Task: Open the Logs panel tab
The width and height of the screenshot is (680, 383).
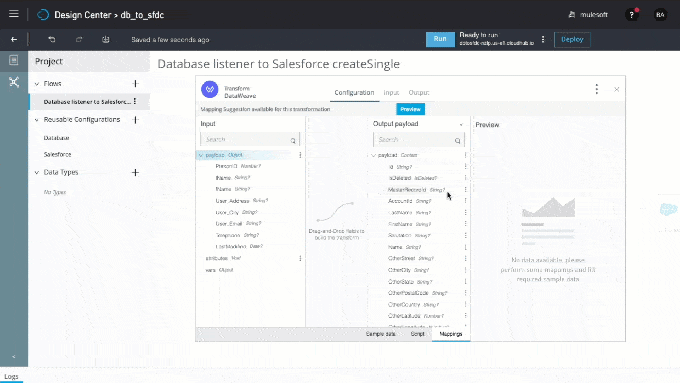Action: point(11,376)
